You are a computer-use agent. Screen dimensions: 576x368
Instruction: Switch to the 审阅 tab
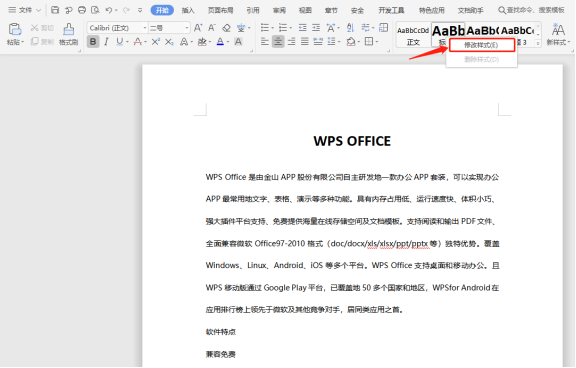pos(279,10)
